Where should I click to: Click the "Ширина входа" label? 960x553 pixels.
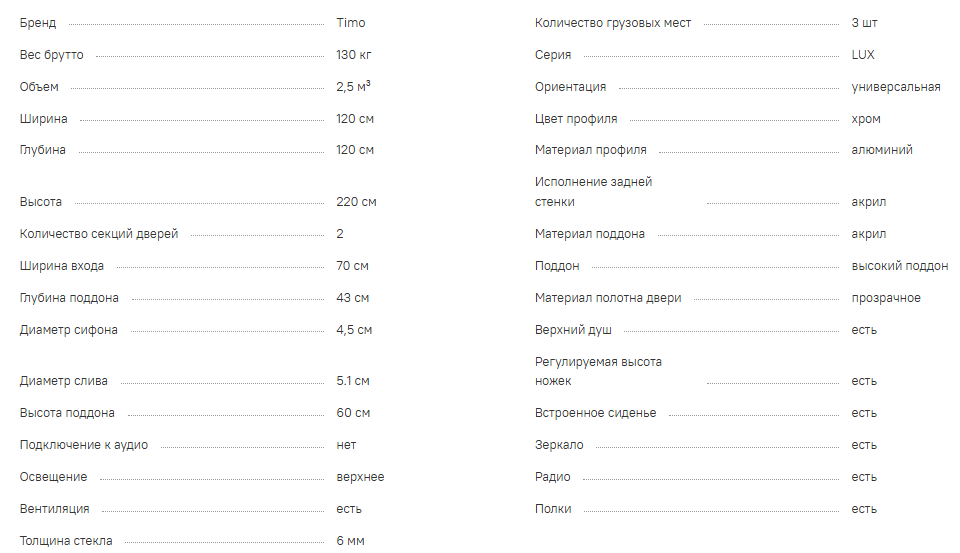[62, 266]
